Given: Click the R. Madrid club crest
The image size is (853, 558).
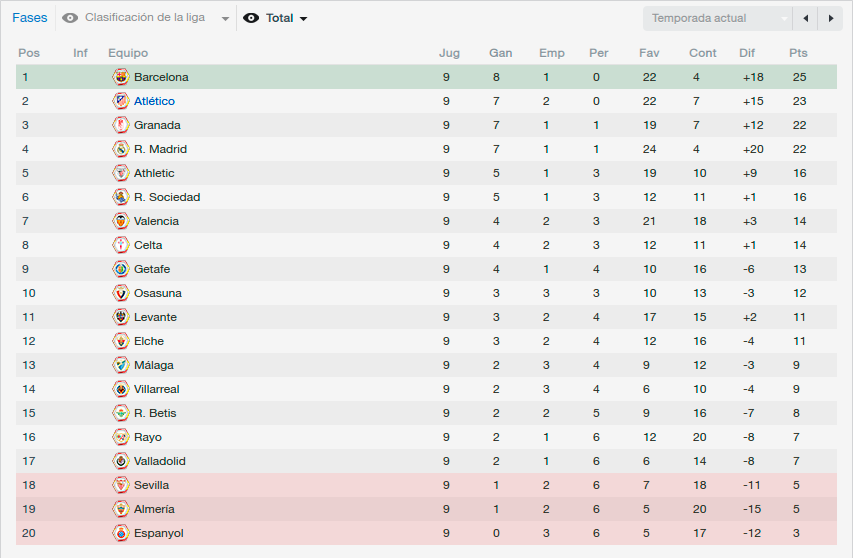Looking at the screenshot, I should 121,149.
